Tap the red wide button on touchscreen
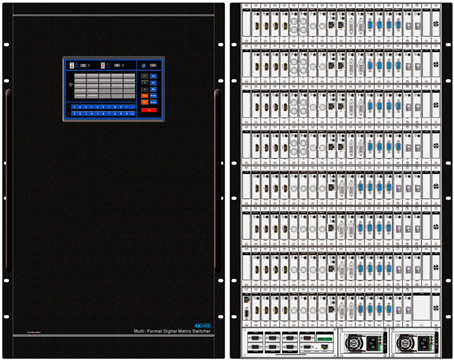The height and width of the screenshot is (361, 454). coord(149,110)
